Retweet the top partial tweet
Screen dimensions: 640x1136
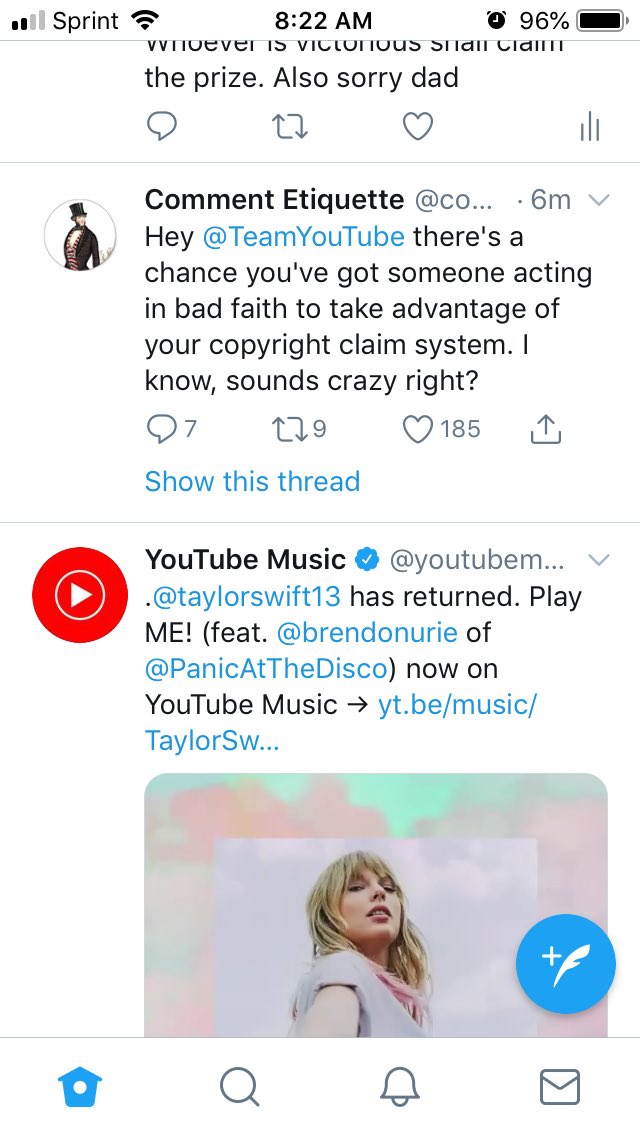(289, 127)
